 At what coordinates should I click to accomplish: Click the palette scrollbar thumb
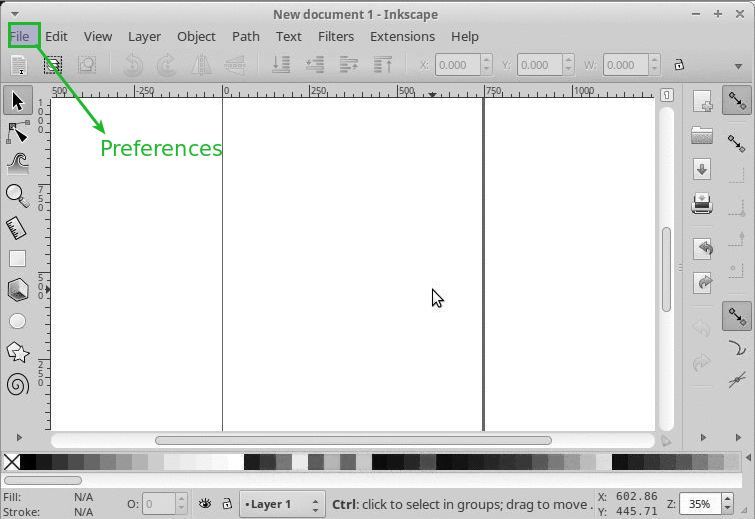43,480
